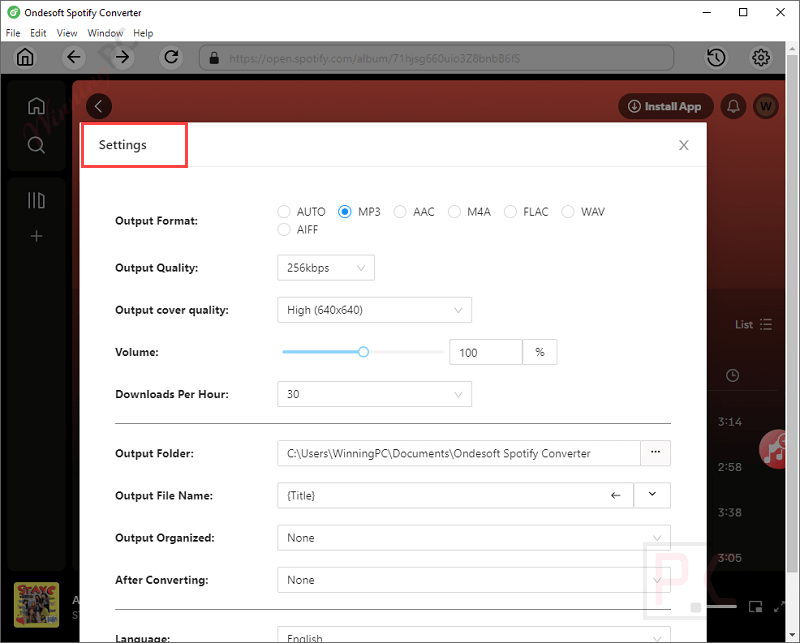The width and height of the screenshot is (800, 643).
Task: Click the Output Folder path field
Action: click(x=459, y=453)
